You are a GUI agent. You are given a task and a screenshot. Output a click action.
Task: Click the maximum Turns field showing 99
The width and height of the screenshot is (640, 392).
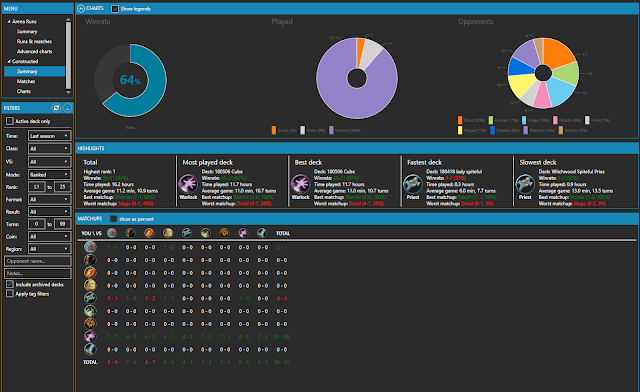62,224
